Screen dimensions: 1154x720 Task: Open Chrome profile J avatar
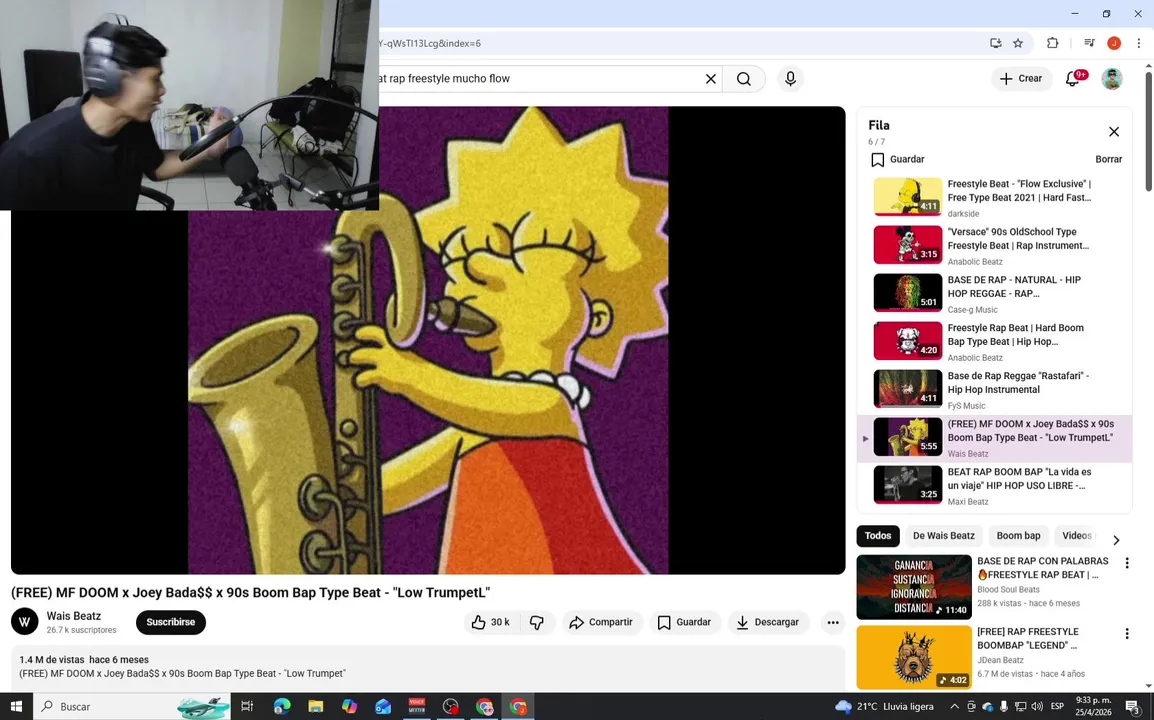[1114, 43]
